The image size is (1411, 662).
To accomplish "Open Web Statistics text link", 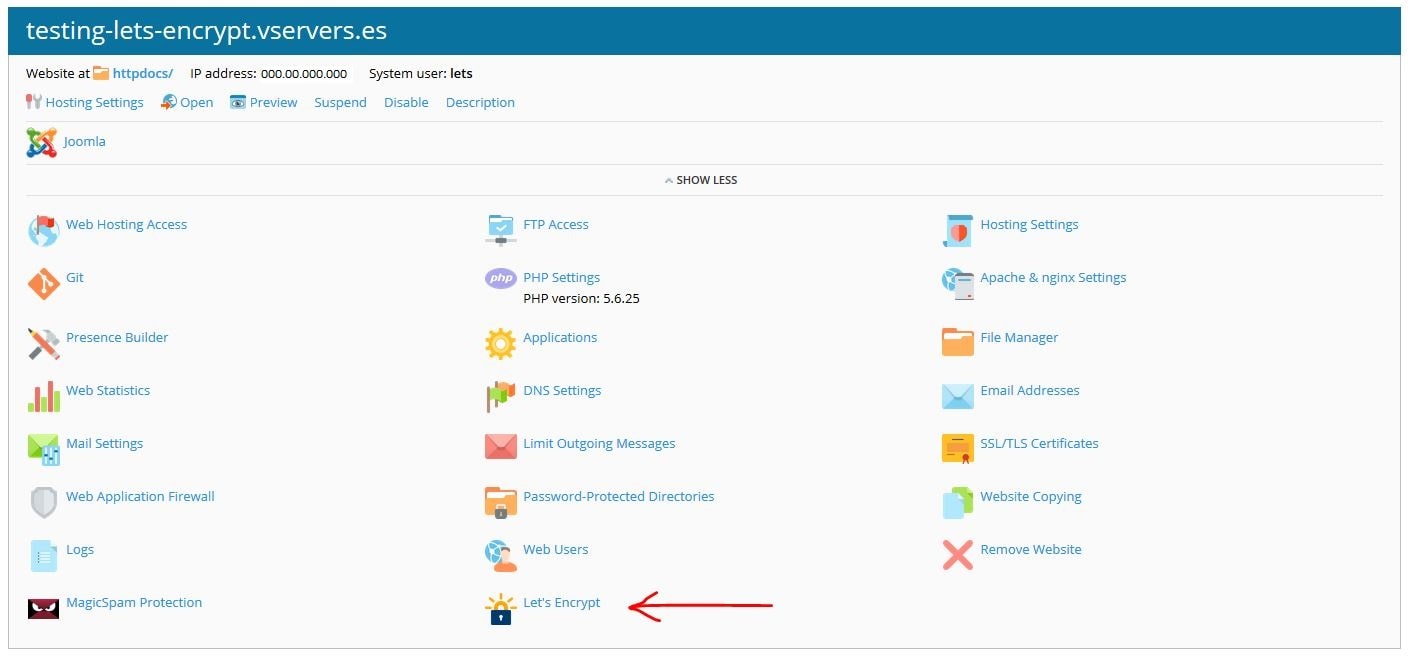I will coord(108,390).
